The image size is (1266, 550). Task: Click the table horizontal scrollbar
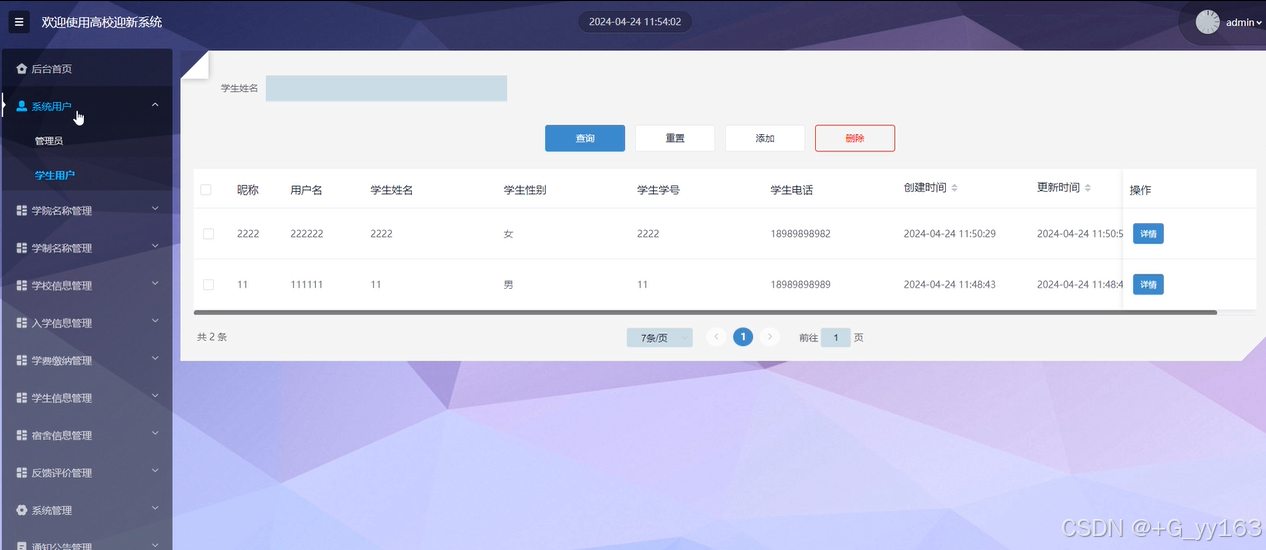[x=705, y=312]
